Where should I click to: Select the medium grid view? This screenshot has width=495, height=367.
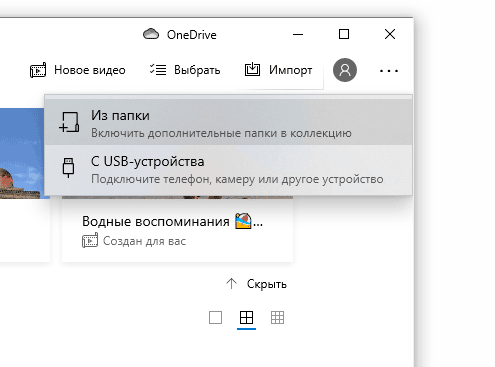pyautogui.click(x=246, y=318)
